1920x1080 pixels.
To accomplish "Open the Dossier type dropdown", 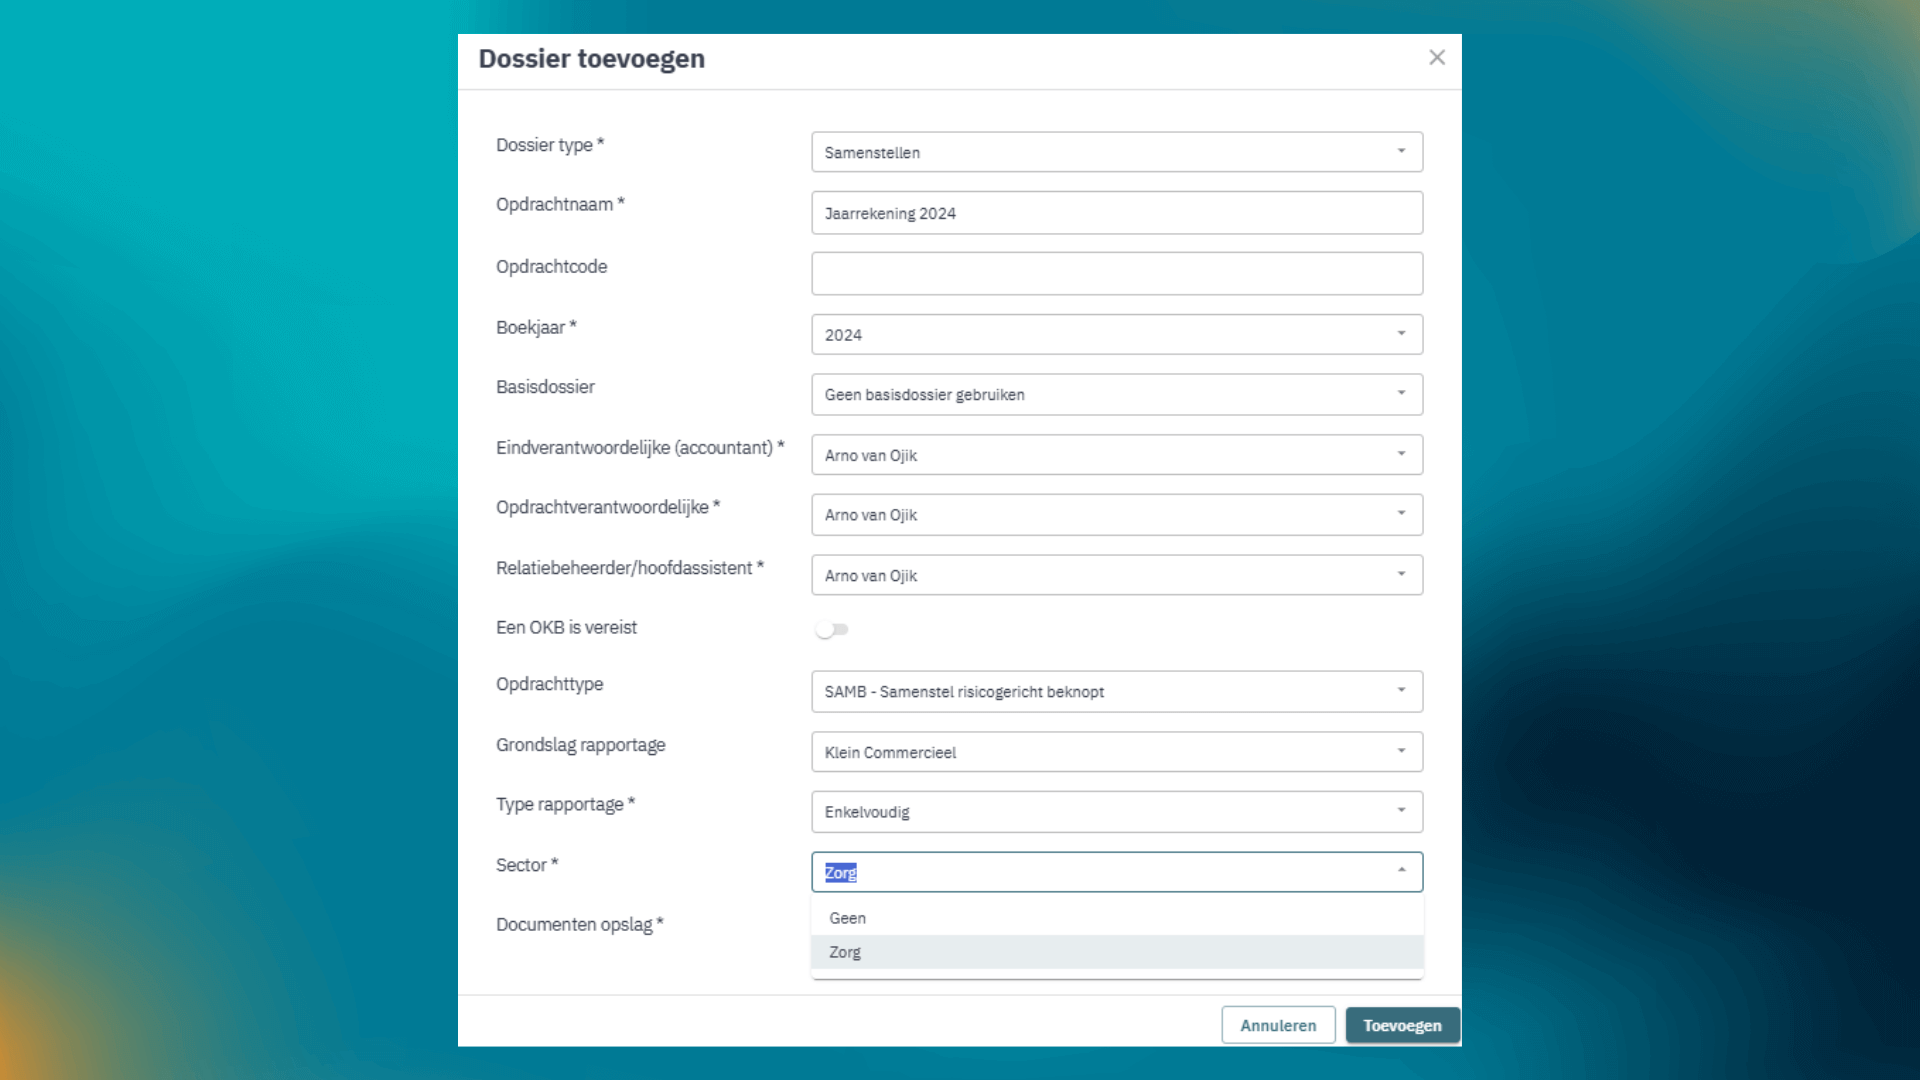I will pos(1117,152).
